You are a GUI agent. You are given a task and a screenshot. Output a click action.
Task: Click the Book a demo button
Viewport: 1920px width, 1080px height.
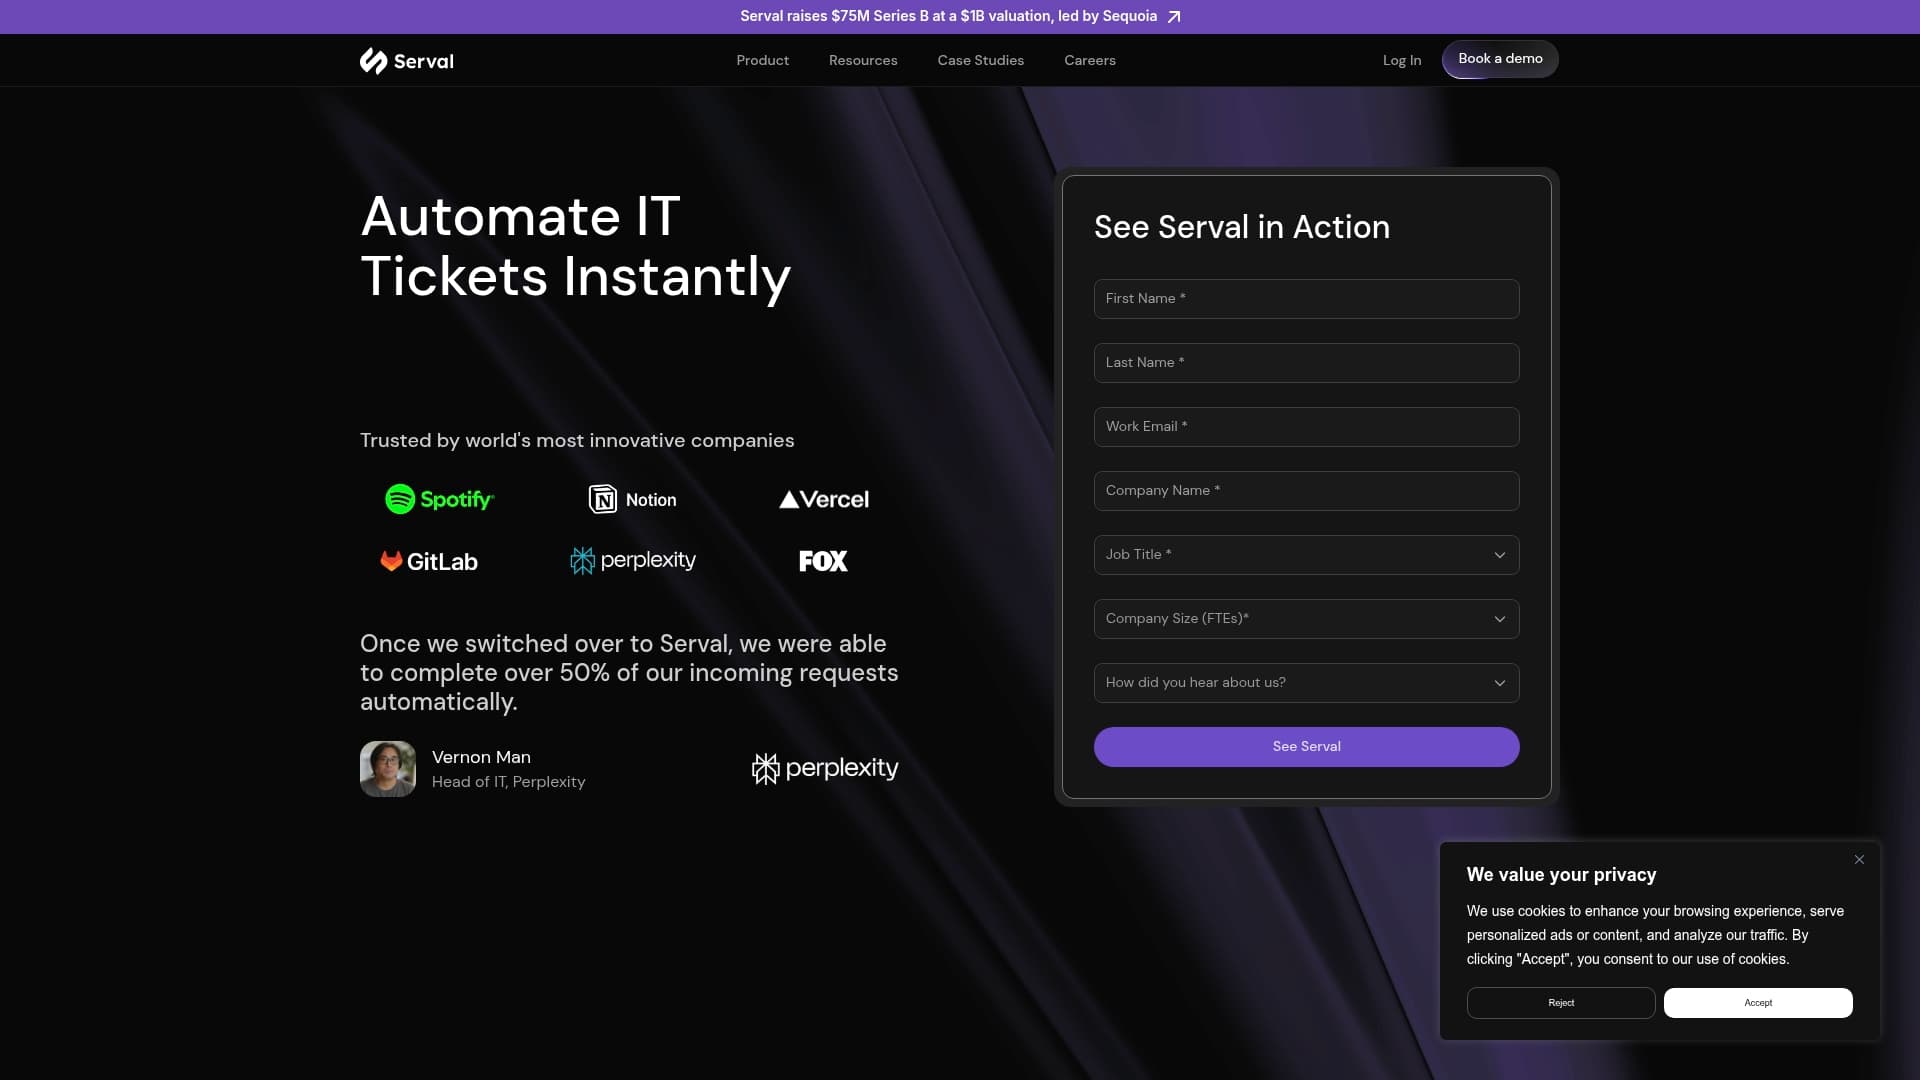1500,59
